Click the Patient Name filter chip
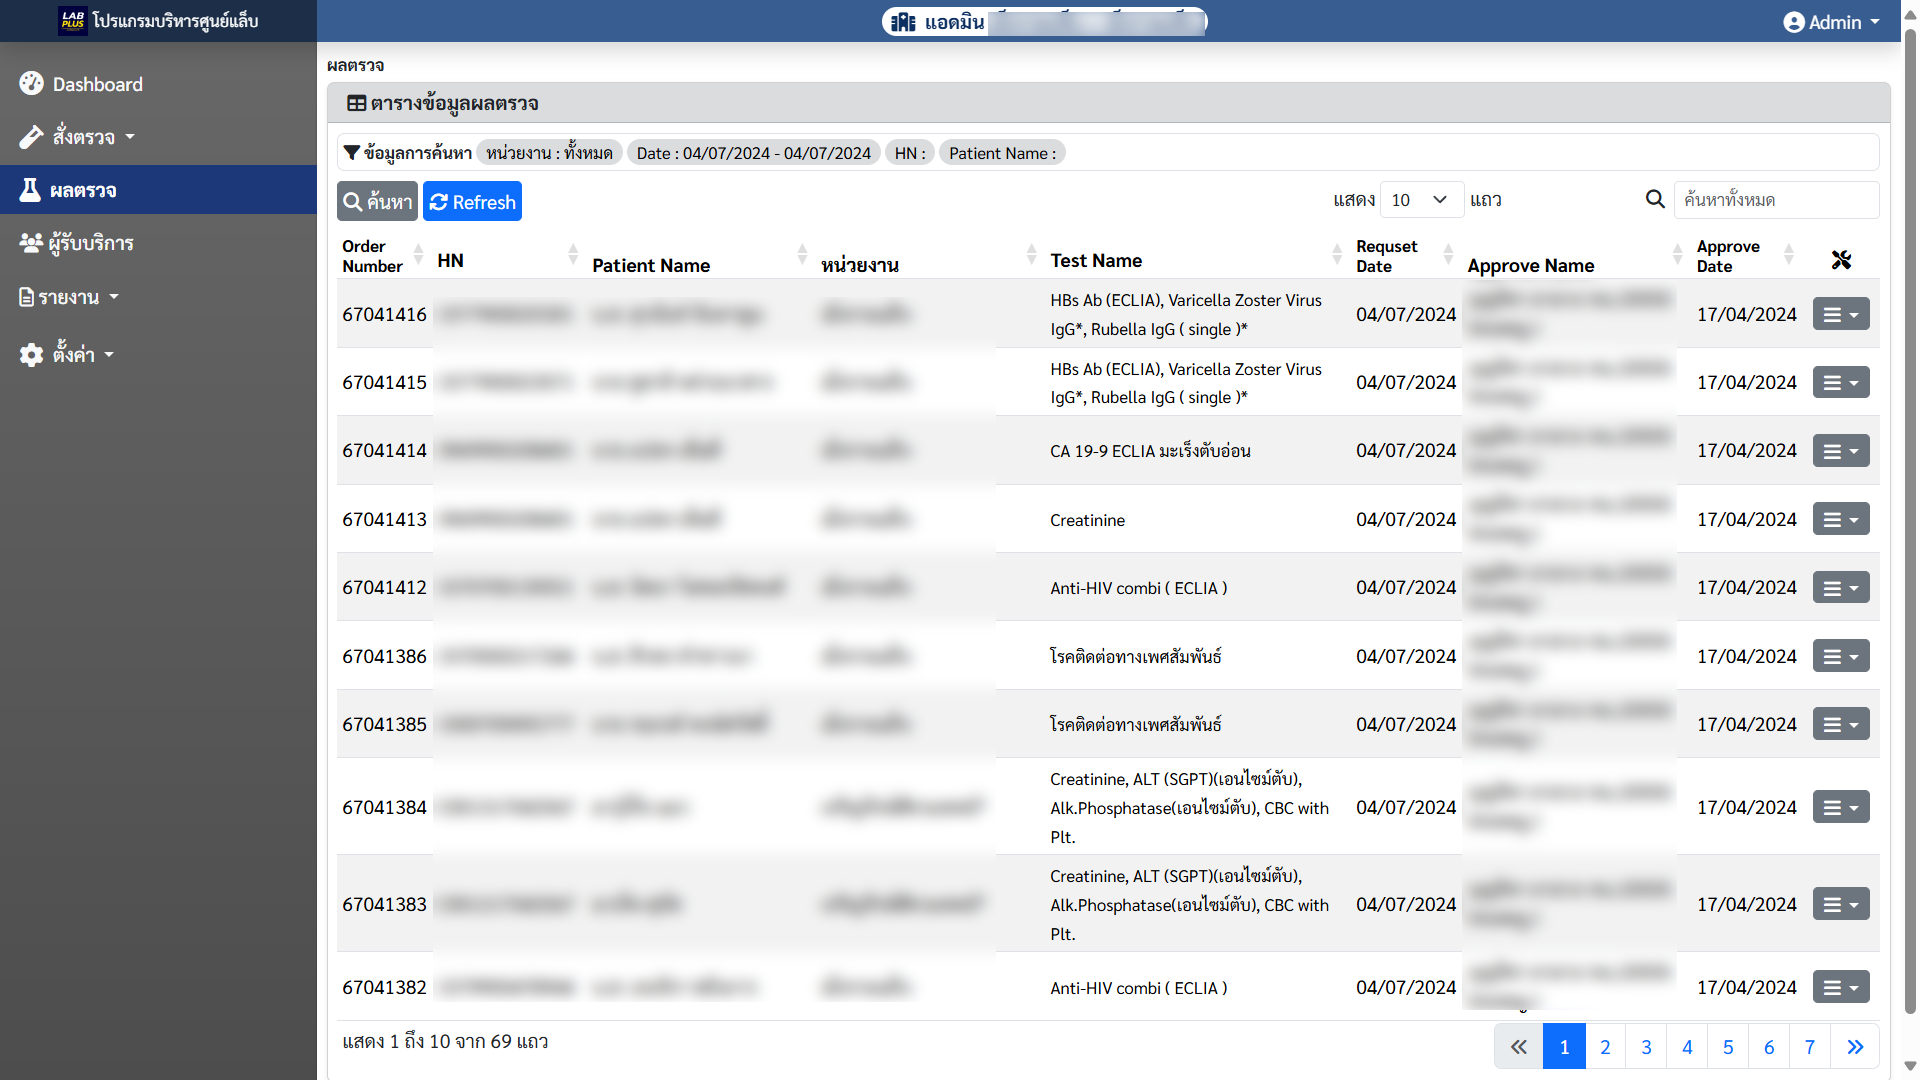Screen dimensions: 1920x1080 1002,153
